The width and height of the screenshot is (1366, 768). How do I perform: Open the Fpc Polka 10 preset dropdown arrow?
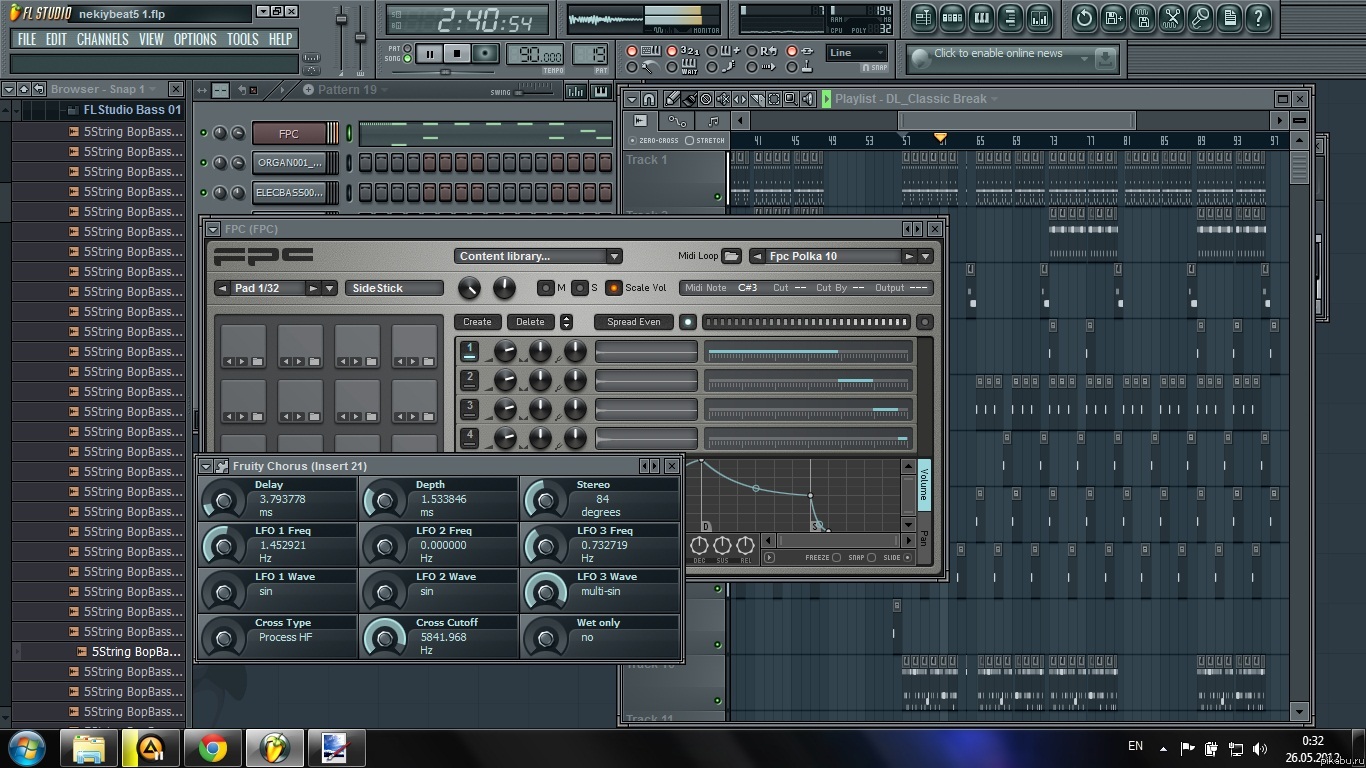(x=926, y=256)
